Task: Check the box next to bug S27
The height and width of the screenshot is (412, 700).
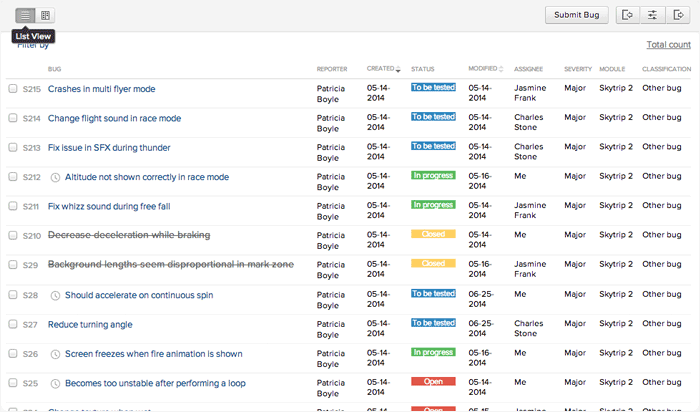Action: point(13,324)
